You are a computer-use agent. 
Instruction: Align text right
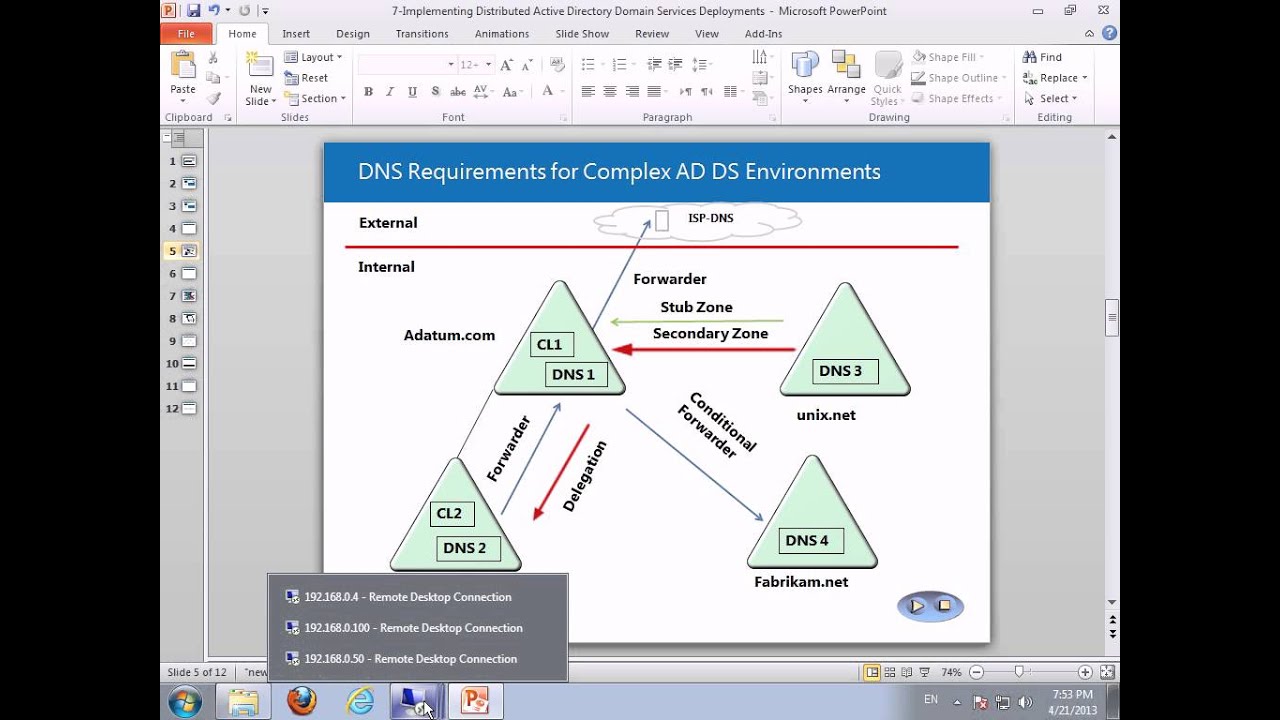632,91
